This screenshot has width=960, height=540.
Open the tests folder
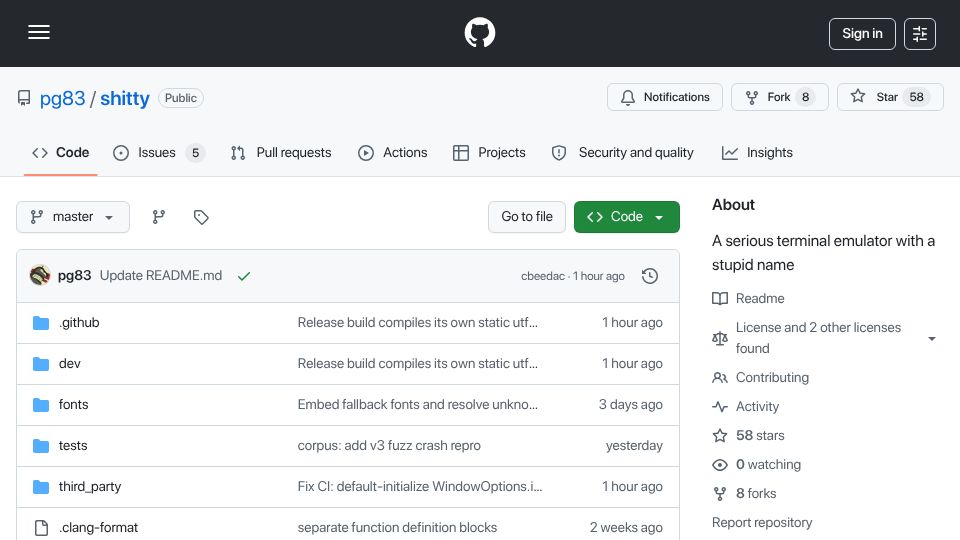[73, 446]
